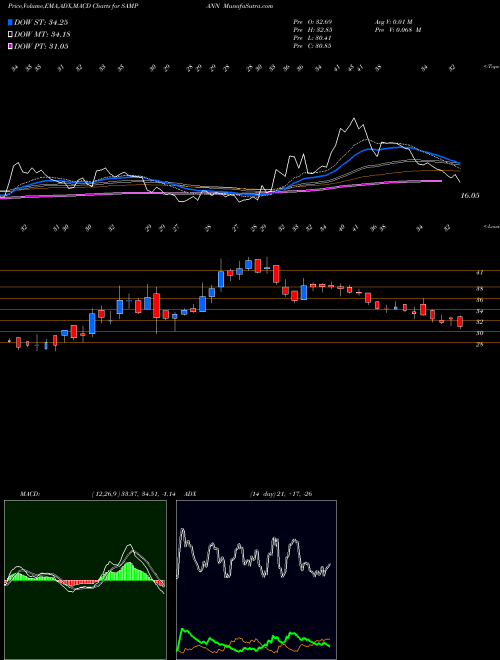Click the last red candlestick at the chart's right end
This screenshot has height=660, width=500.
point(460,322)
